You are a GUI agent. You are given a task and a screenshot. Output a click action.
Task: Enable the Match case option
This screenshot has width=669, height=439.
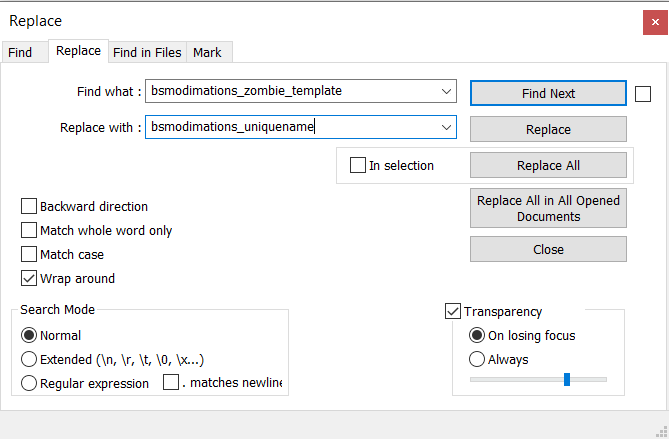[x=29, y=255]
